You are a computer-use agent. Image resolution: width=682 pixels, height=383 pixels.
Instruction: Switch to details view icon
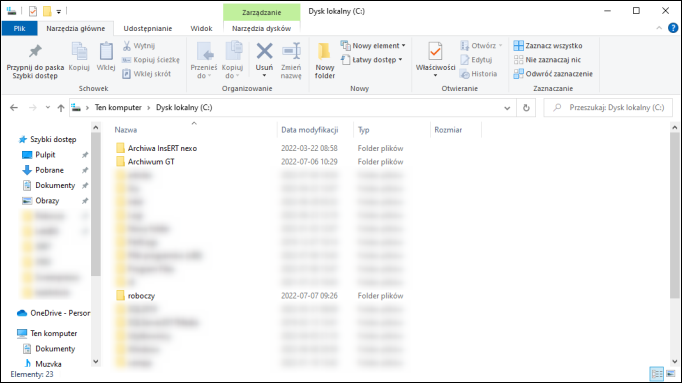657,373
